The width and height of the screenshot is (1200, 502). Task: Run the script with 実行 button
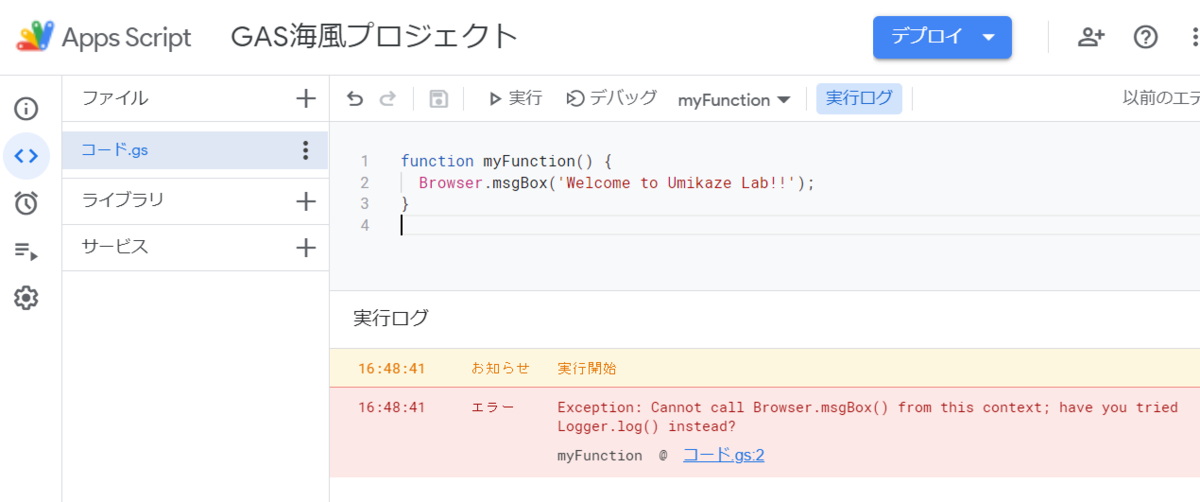(515, 98)
